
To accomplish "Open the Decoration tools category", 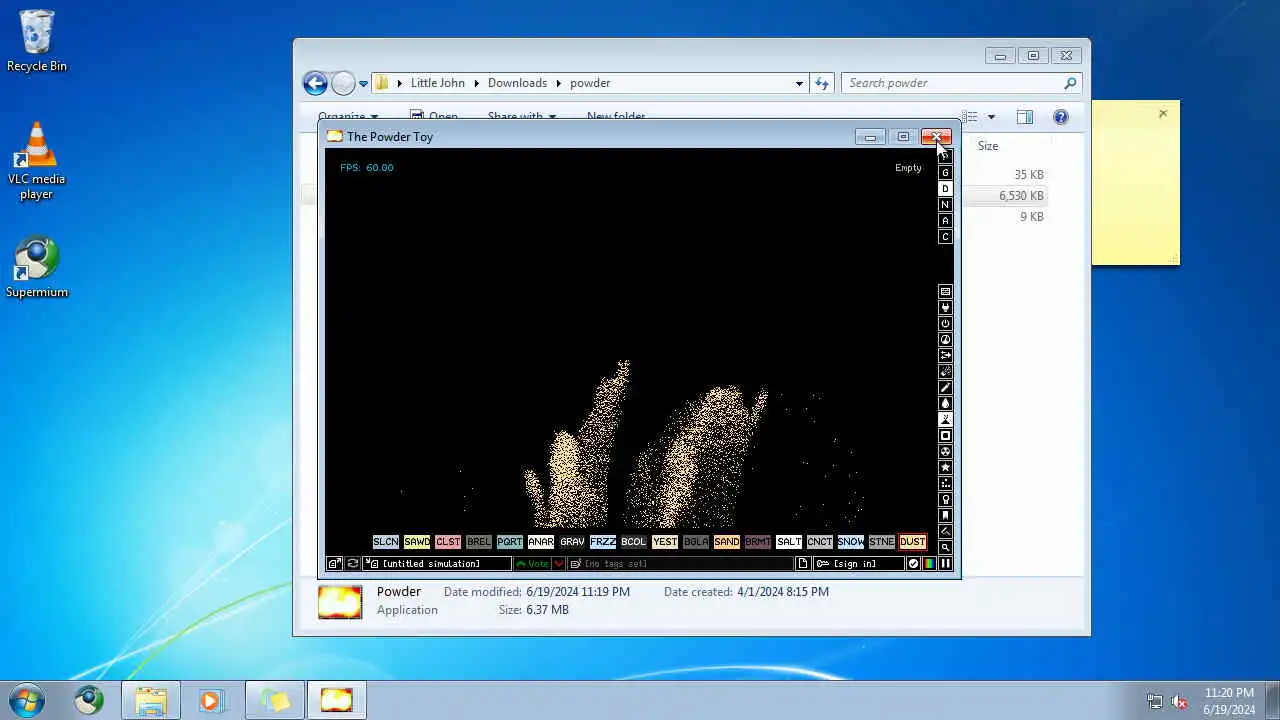I will (x=945, y=532).
